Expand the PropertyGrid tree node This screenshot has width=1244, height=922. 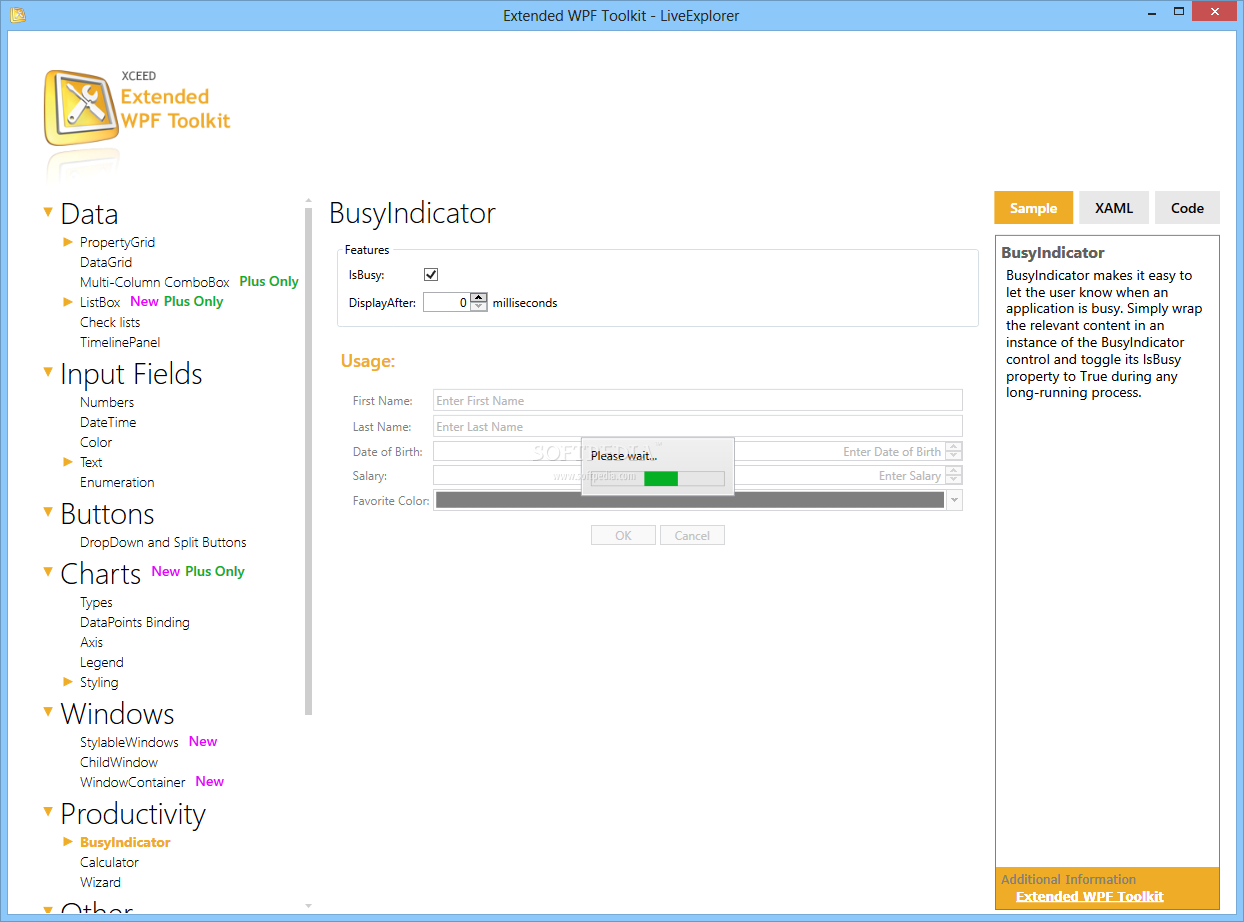point(68,242)
